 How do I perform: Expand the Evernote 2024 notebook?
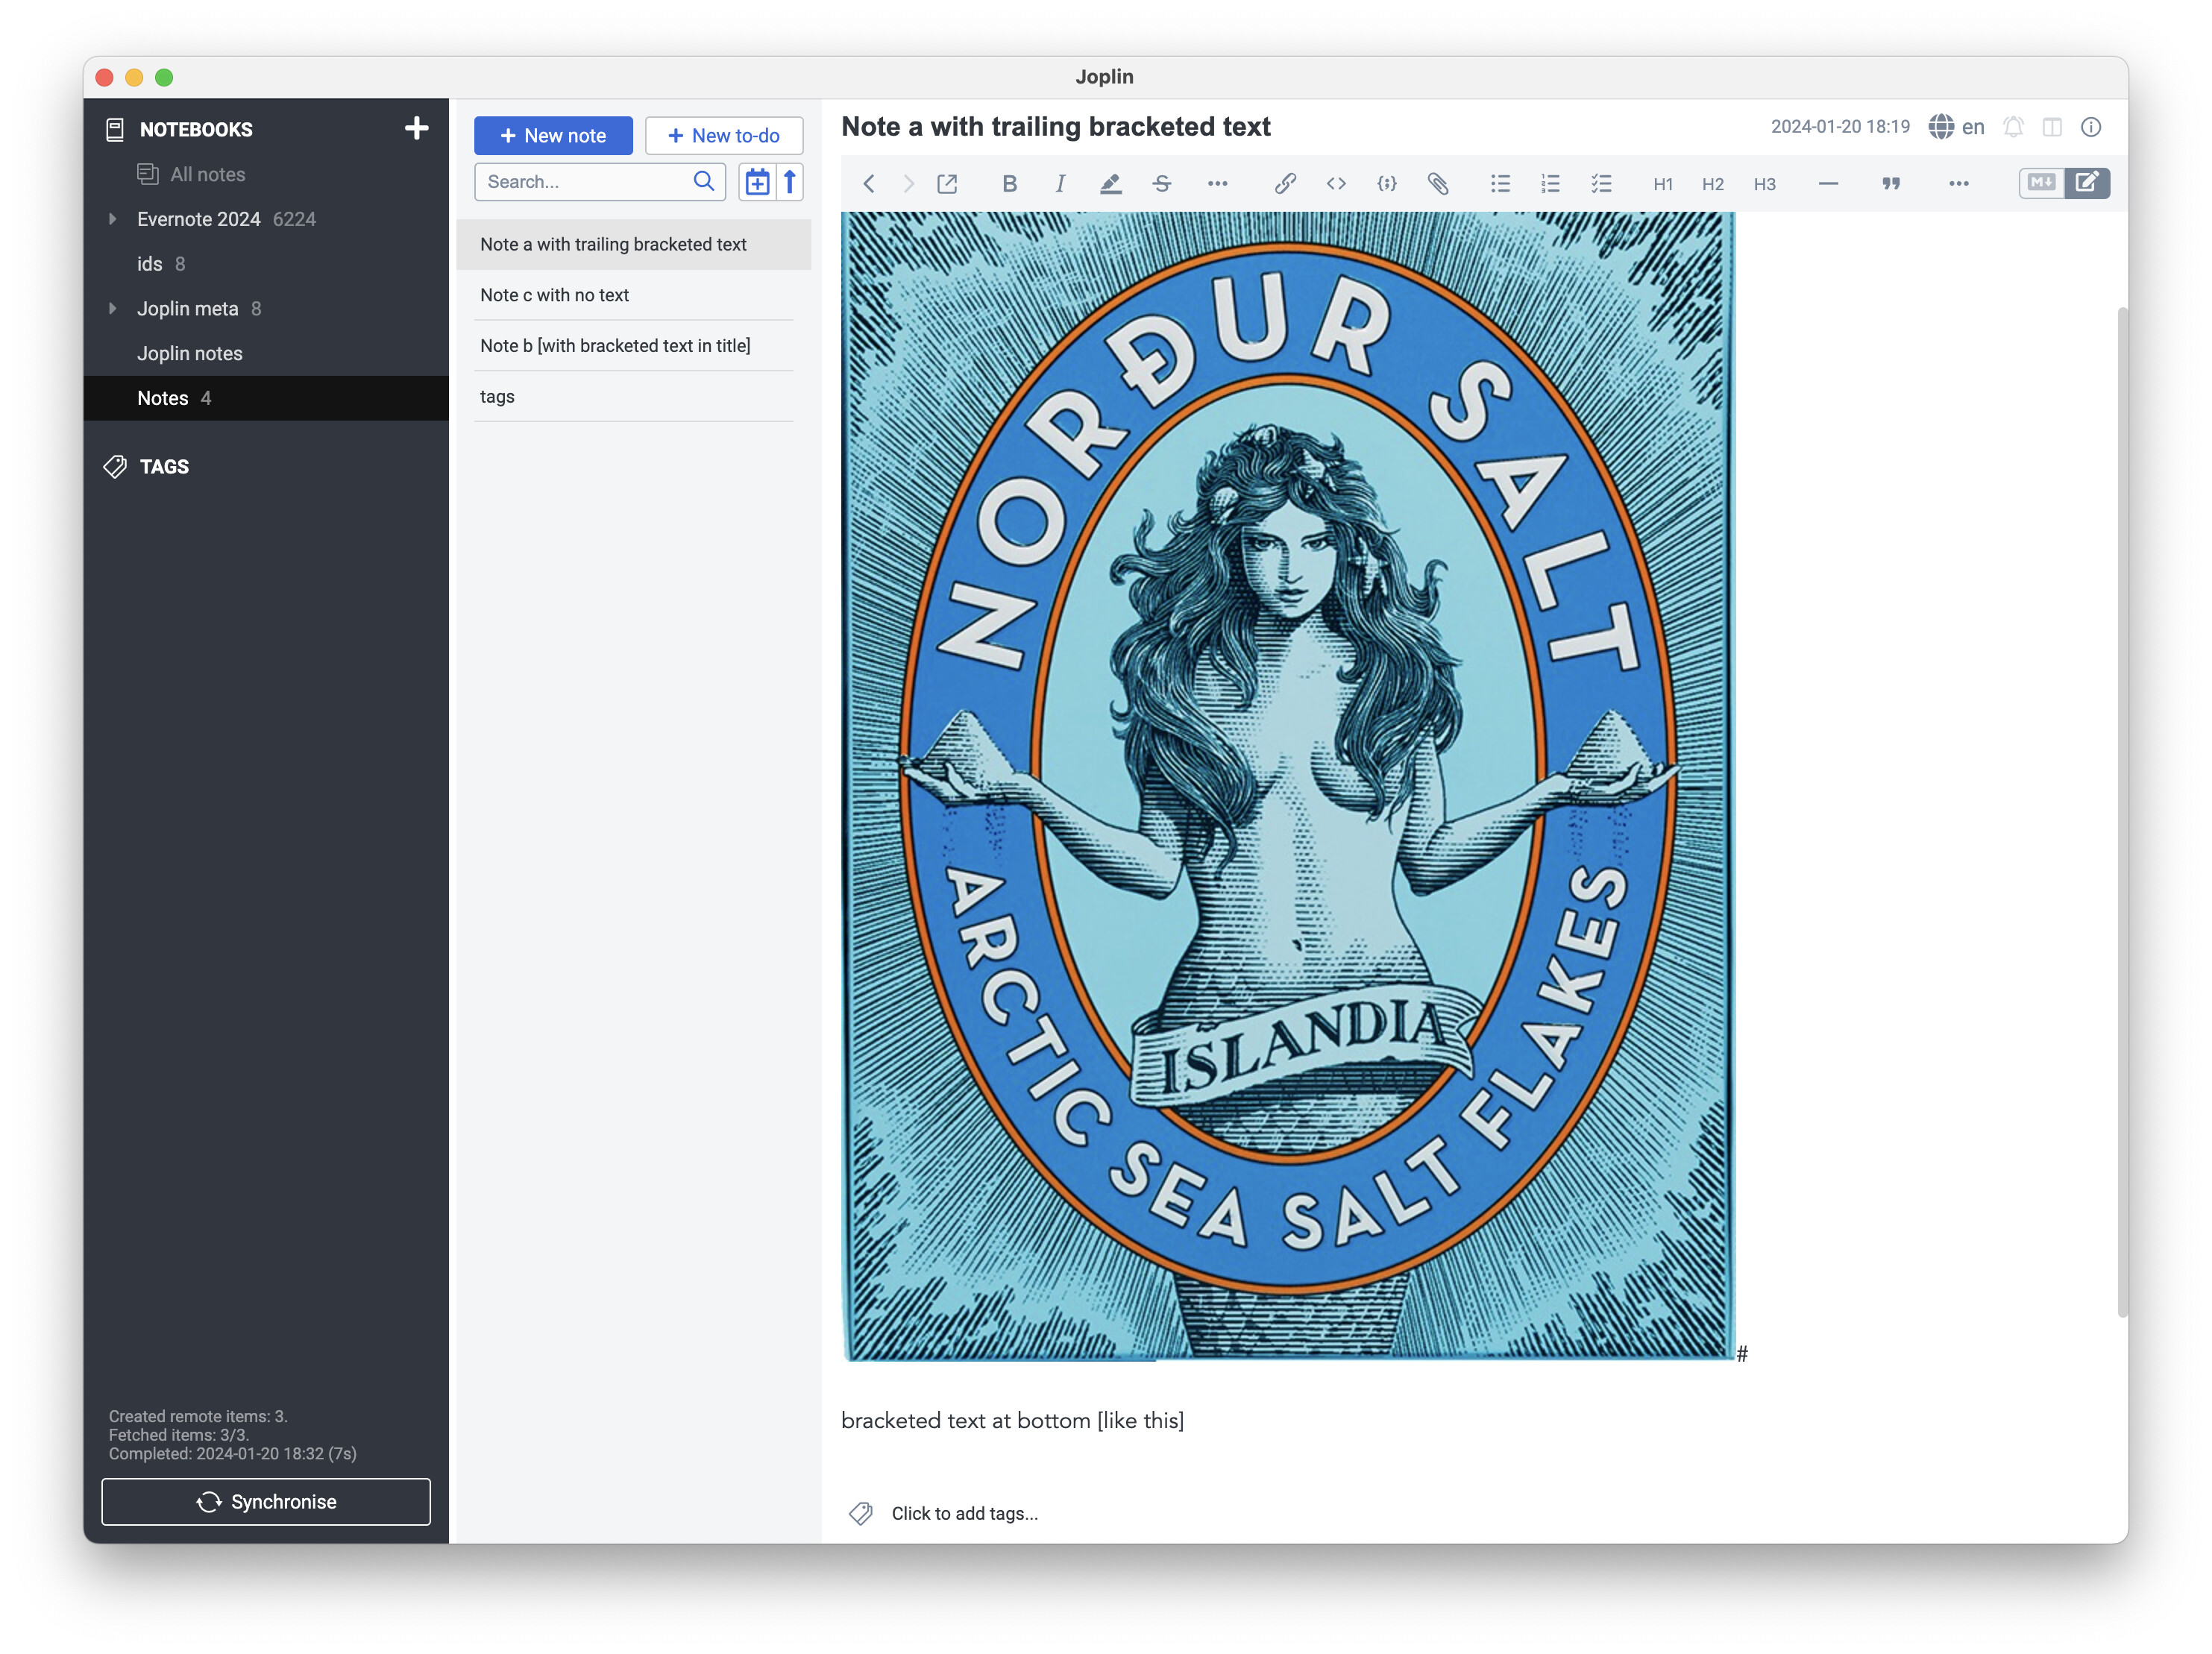[112, 219]
